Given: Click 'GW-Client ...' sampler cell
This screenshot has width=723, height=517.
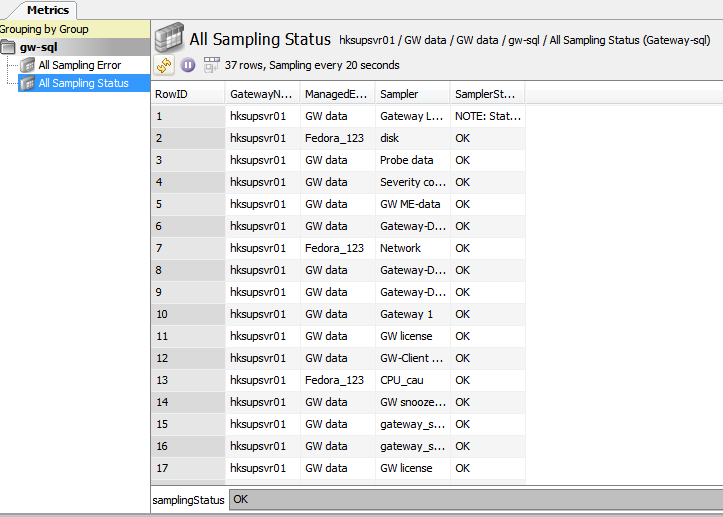Looking at the screenshot, I should click(413, 358).
